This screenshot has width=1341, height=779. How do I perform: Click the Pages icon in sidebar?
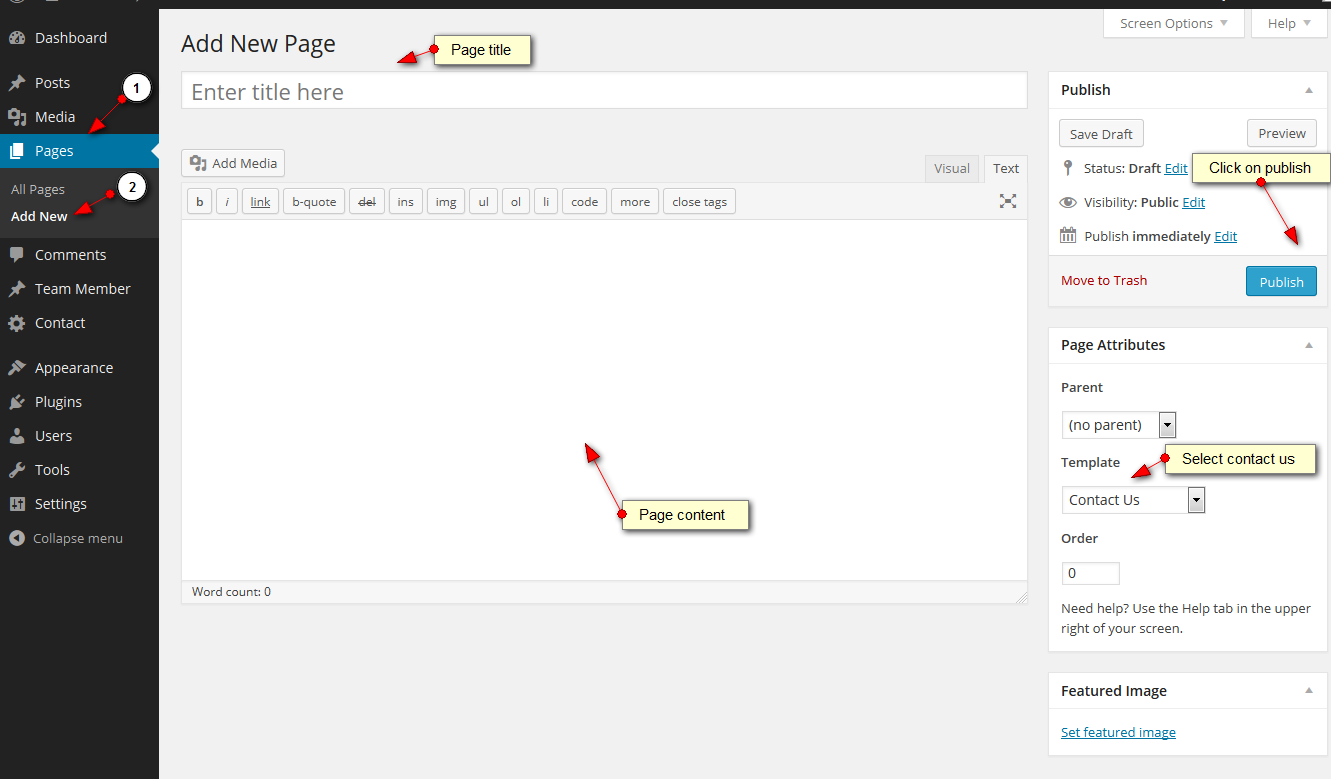coord(17,151)
